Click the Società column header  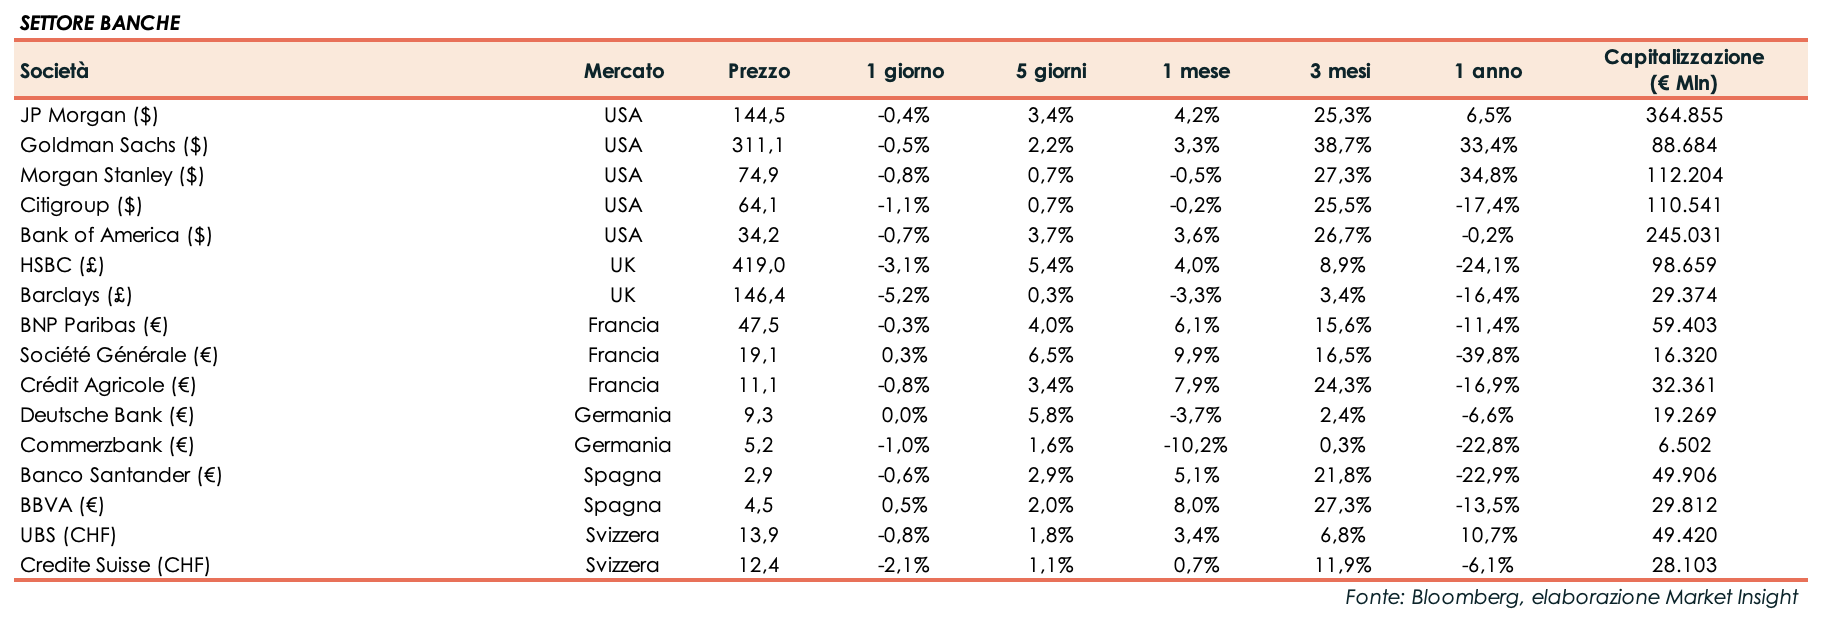[x=54, y=71]
